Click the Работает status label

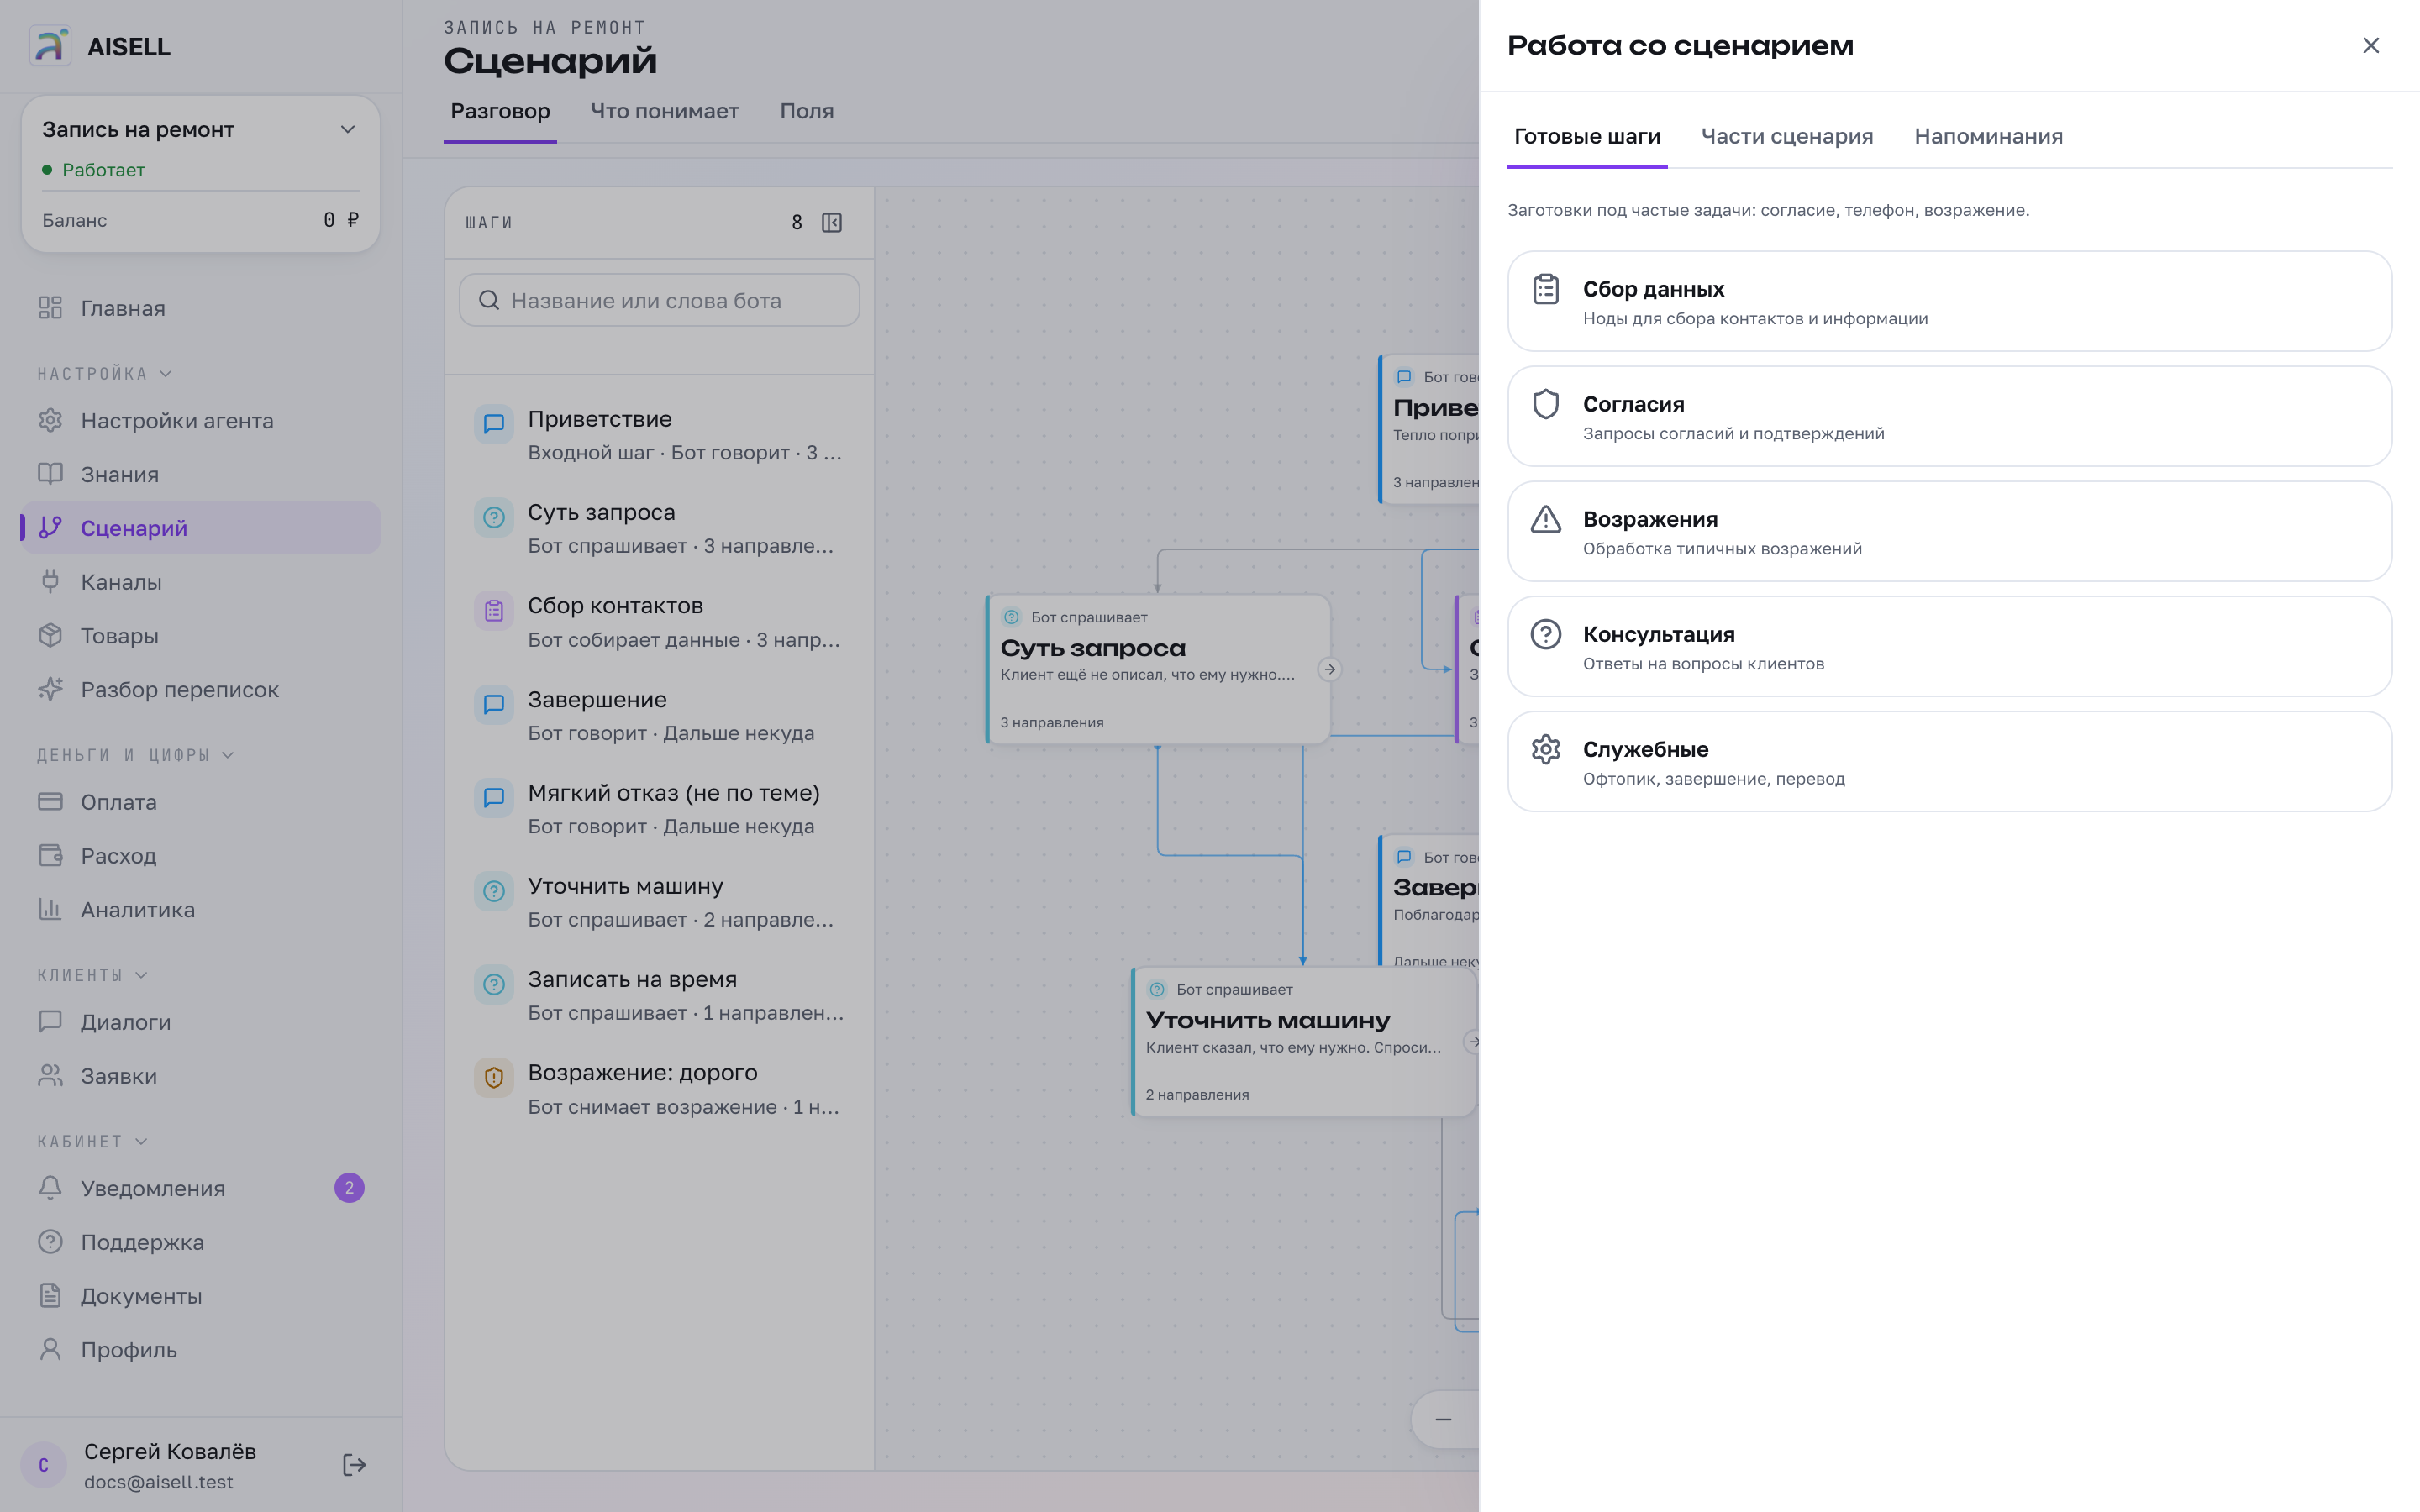click(x=103, y=170)
